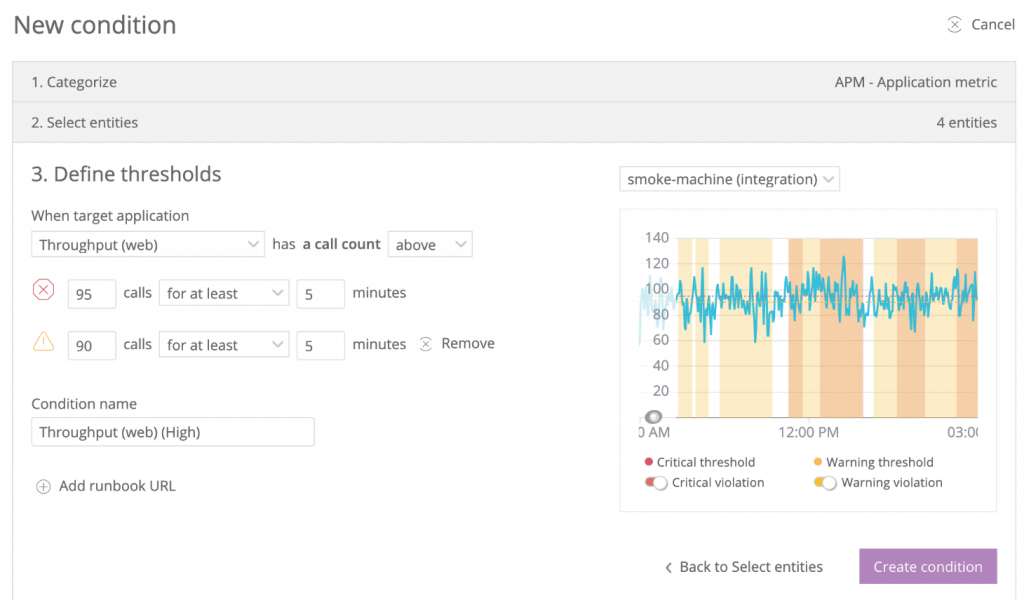Click the Create condition button
Screen dimensions: 1024x600
click(928, 566)
